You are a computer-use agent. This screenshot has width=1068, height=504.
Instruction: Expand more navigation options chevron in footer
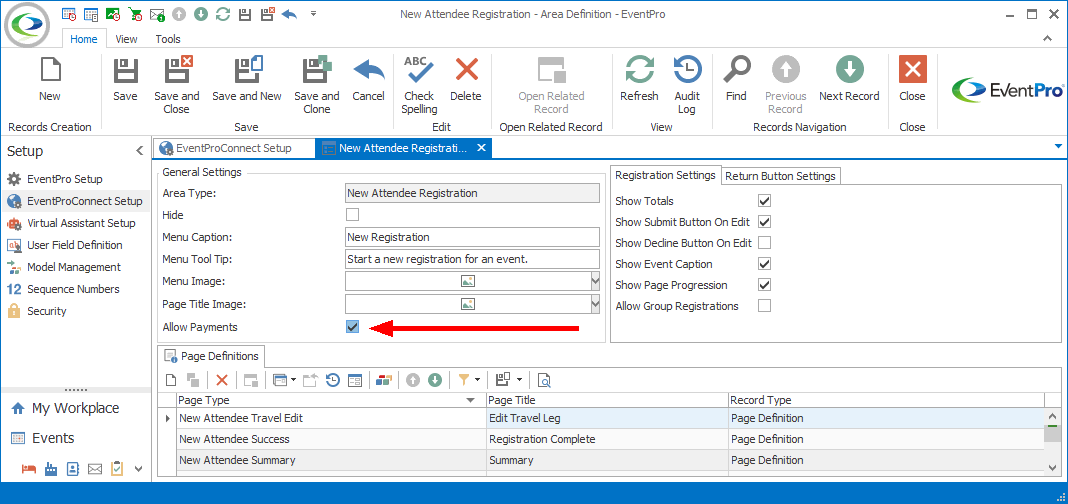pyautogui.click(x=138, y=469)
